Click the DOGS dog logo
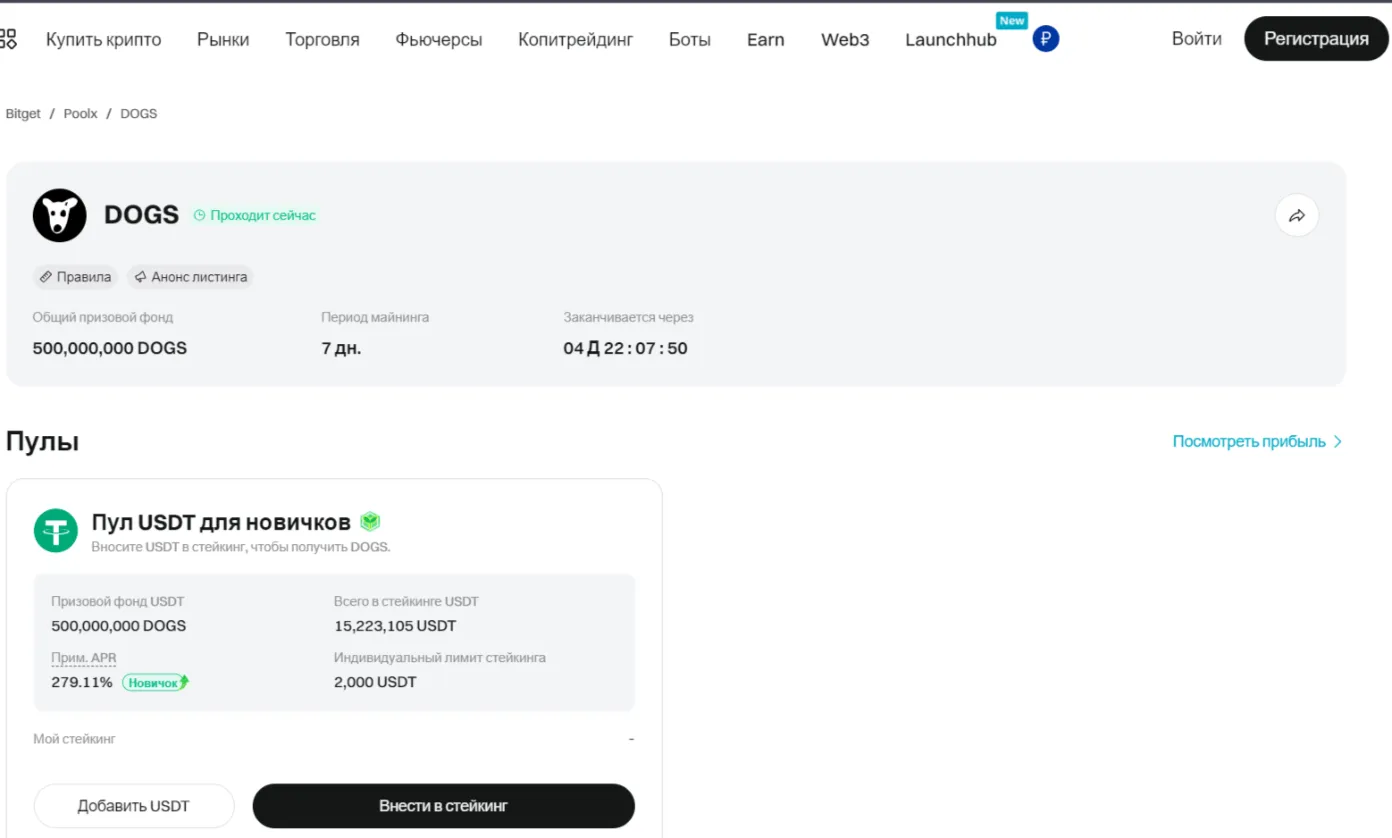This screenshot has height=838, width=1392. click(59, 215)
